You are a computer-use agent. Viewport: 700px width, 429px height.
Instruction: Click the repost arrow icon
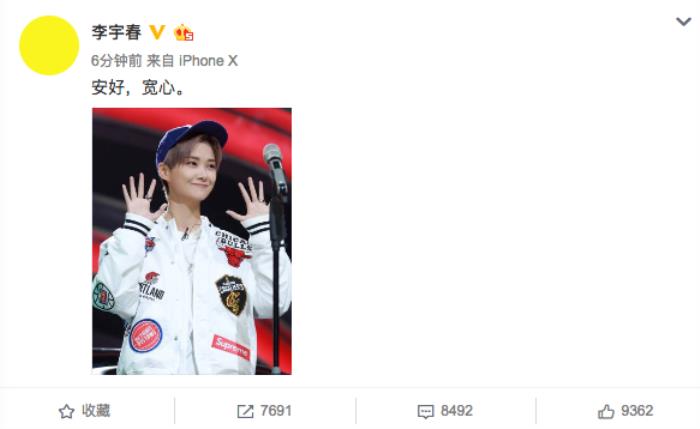point(245,411)
